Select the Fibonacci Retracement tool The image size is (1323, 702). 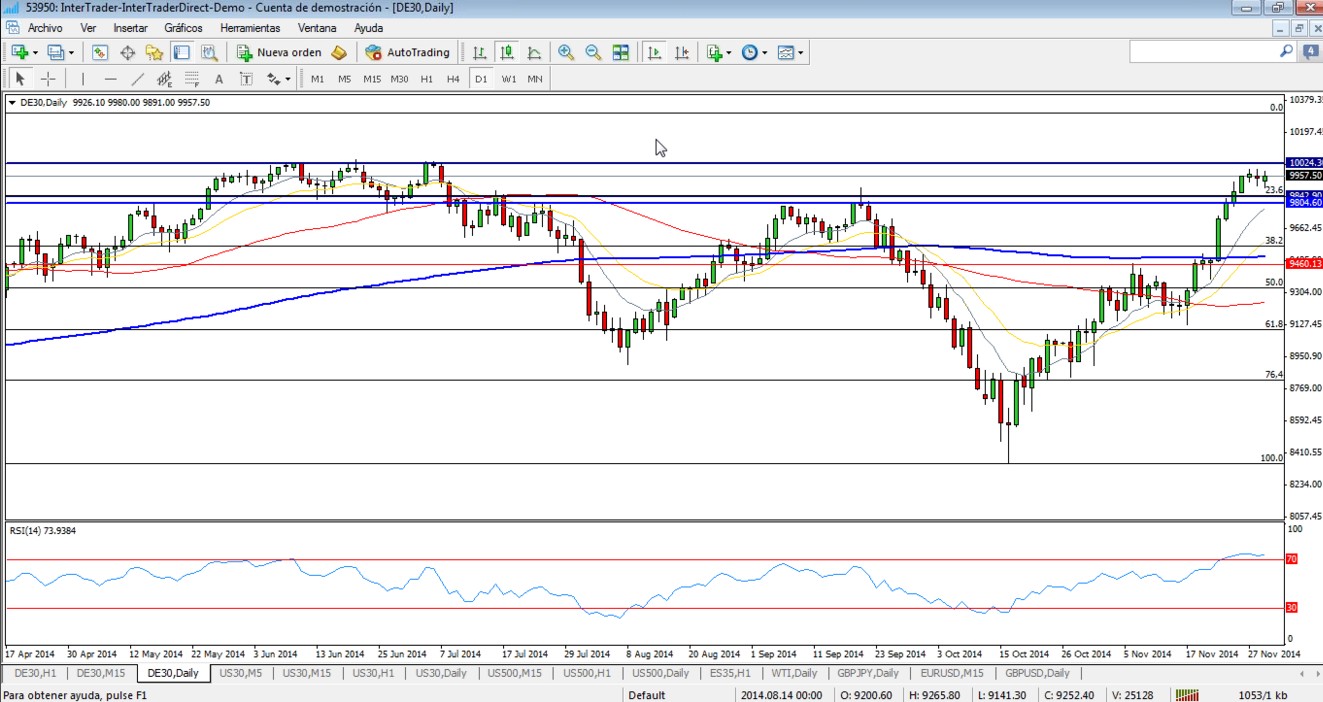coord(191,78)
